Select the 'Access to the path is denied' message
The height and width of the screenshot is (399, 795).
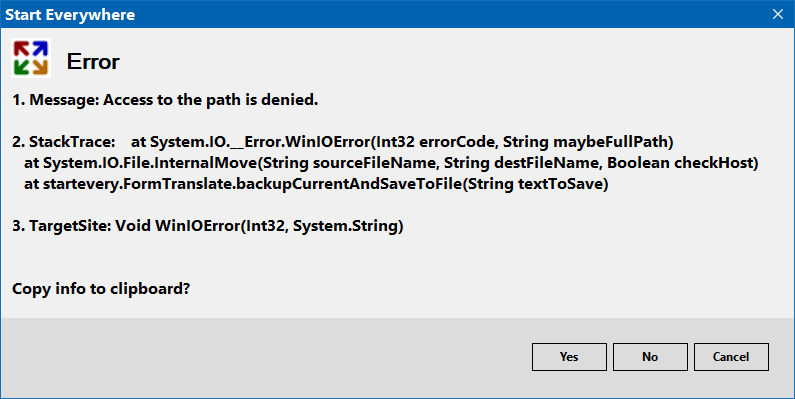pyautogui.click(x=210, y=100)
